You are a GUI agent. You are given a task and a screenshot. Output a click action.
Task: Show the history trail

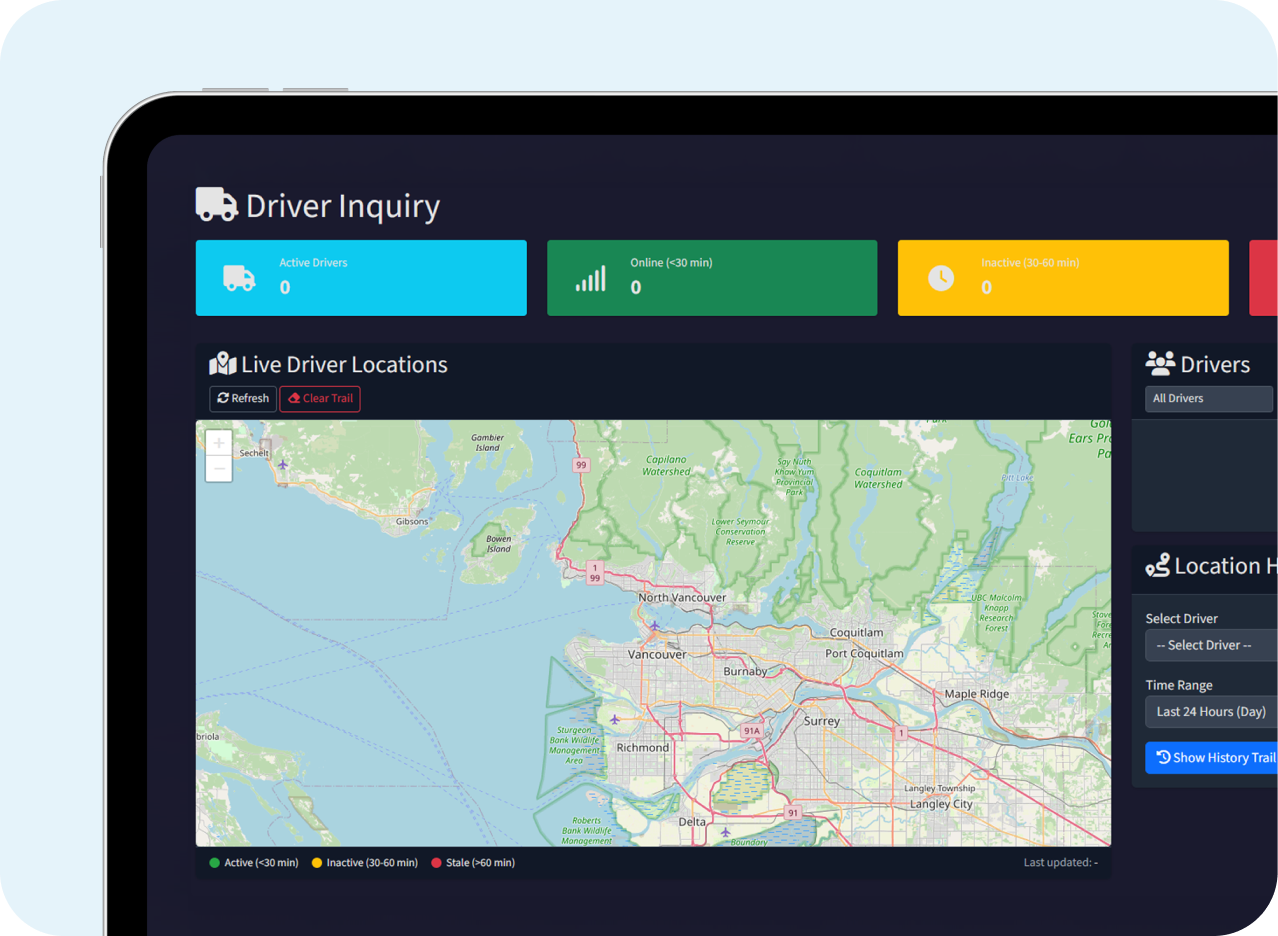click(1211, 757)
